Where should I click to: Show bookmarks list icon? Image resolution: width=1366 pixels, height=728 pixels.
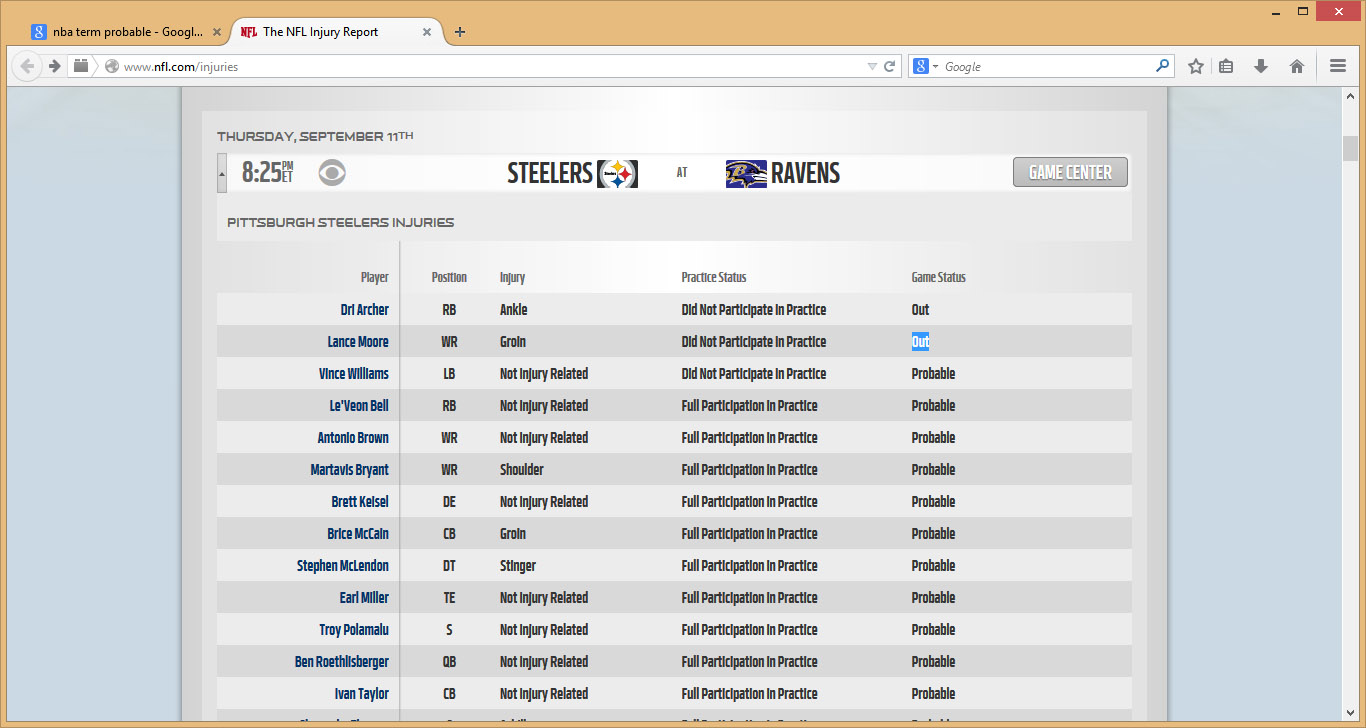[1226, 66]
